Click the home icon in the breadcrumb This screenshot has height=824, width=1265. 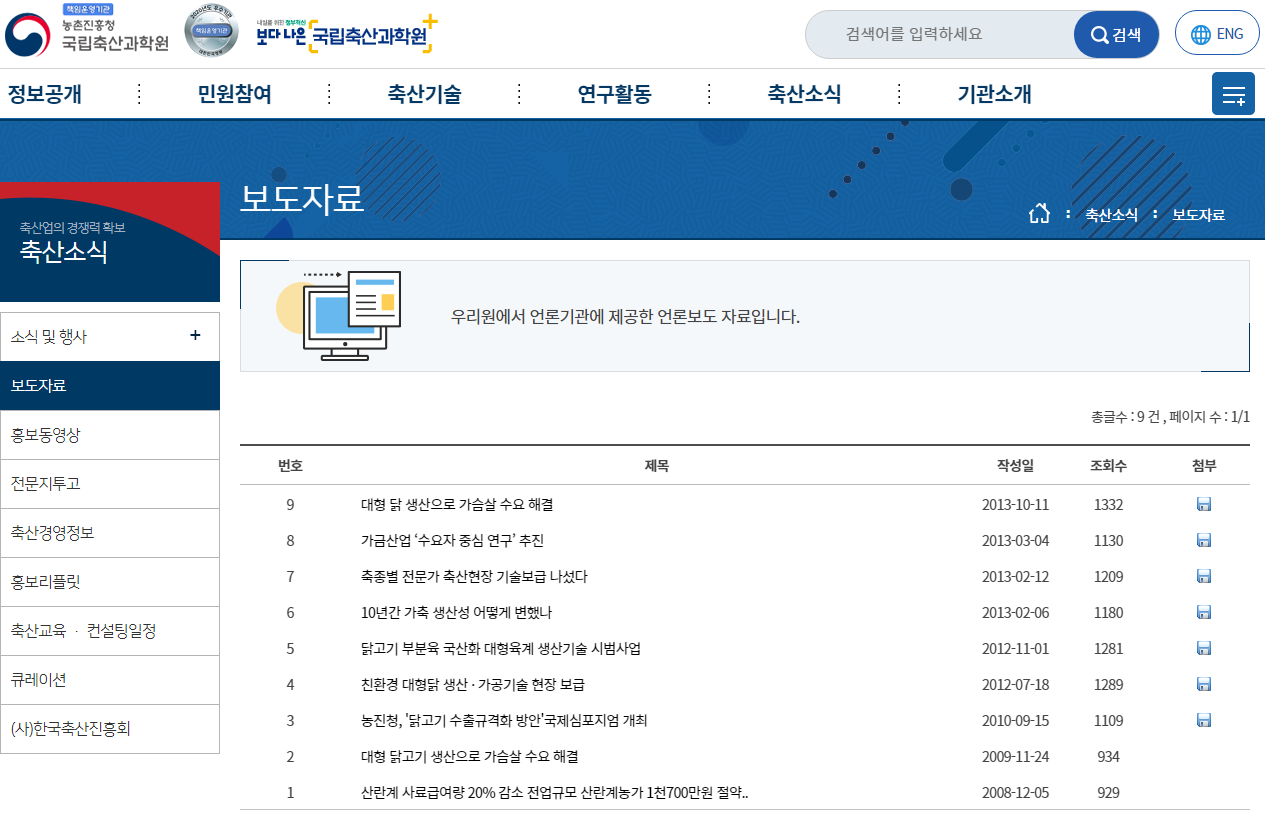click(x=1039, y=211)
